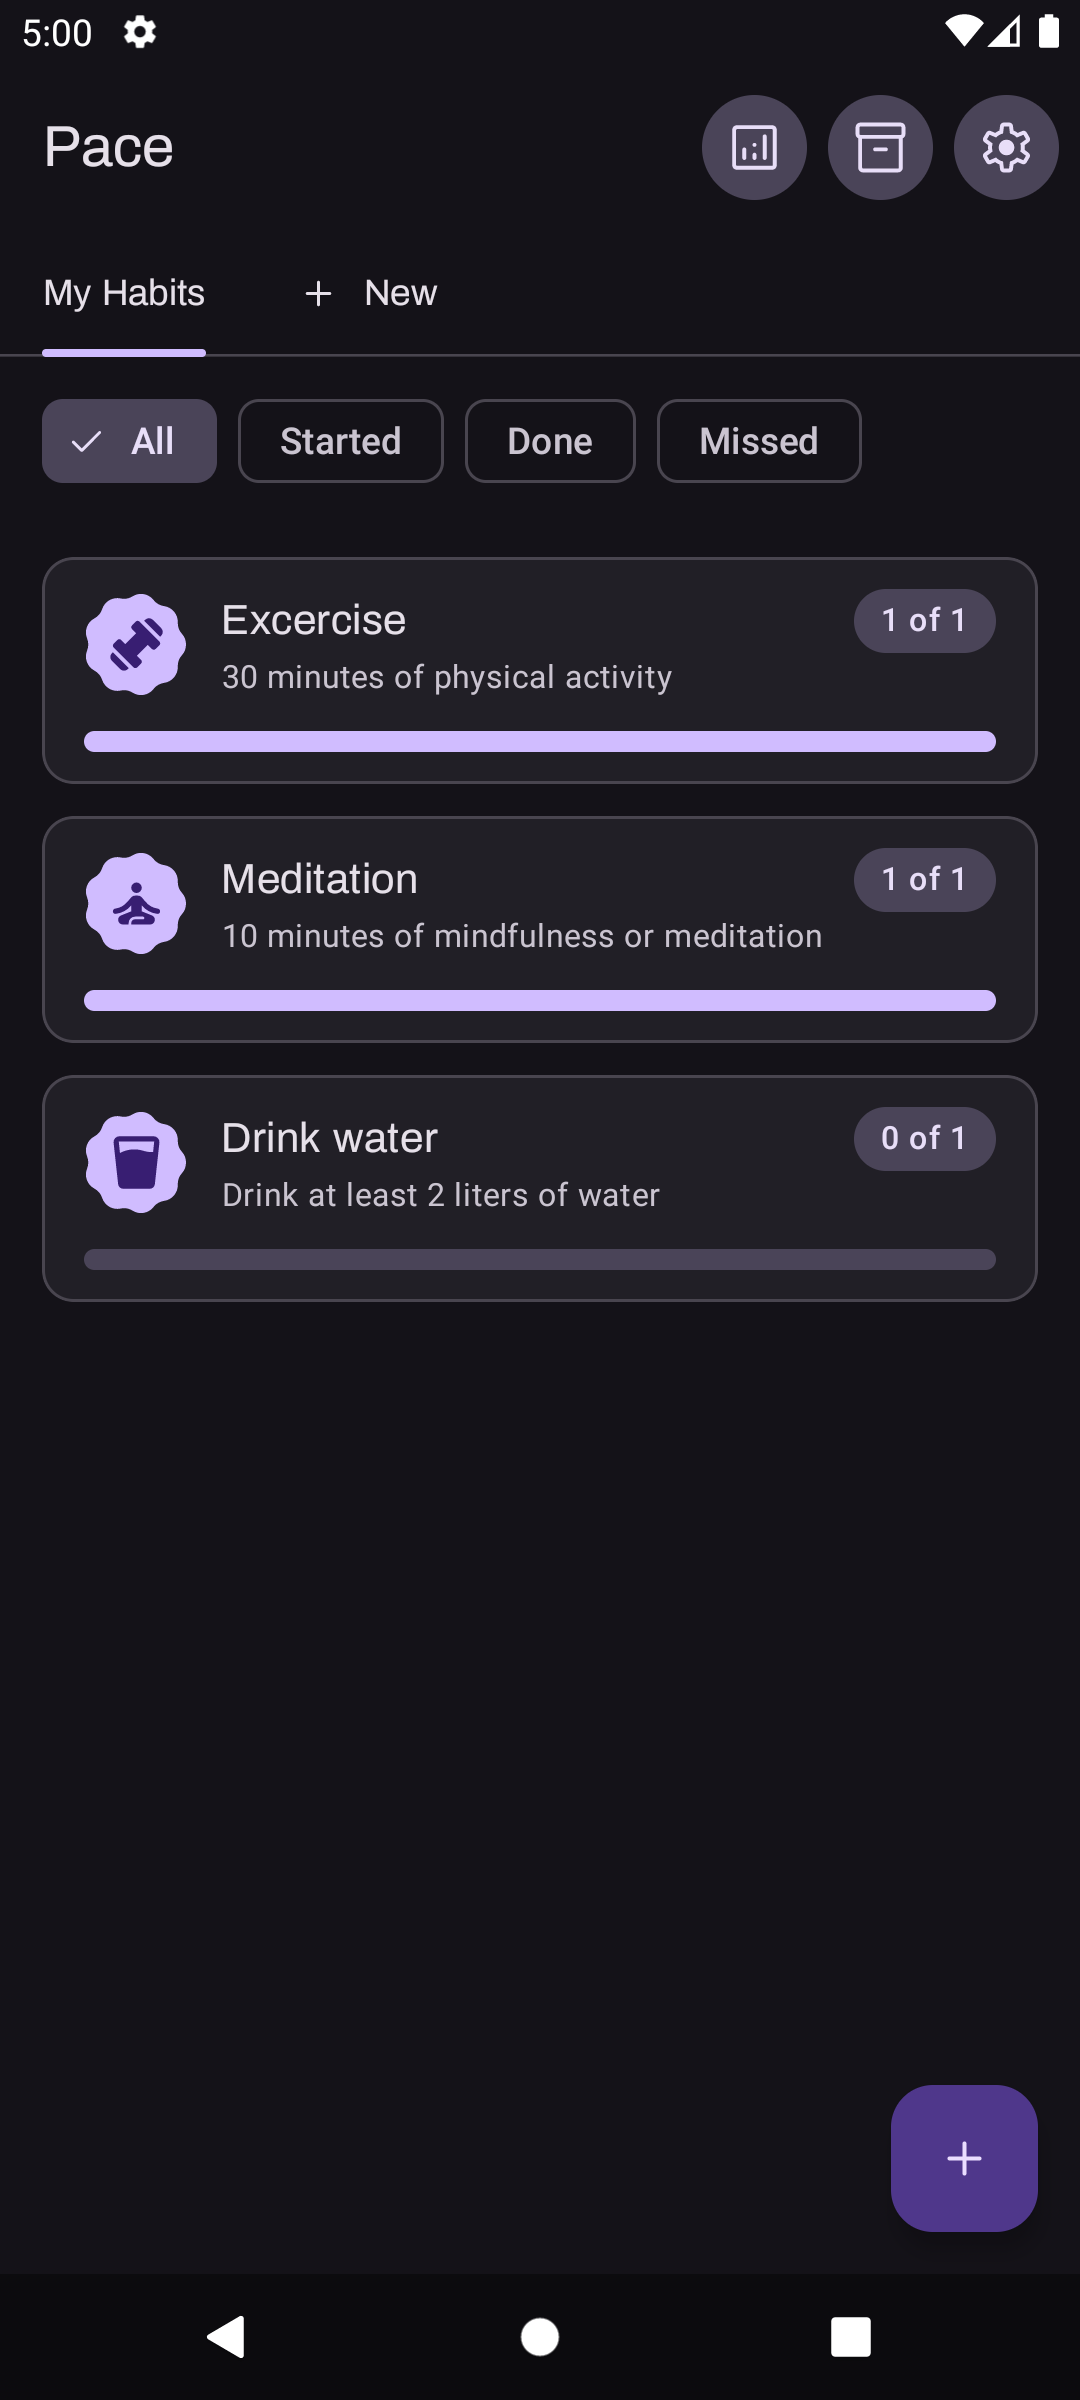Tap the Excercise 1 of 1 counter
The height and width of the screenshot is (2400, 1080).
[x=924, y=621]
